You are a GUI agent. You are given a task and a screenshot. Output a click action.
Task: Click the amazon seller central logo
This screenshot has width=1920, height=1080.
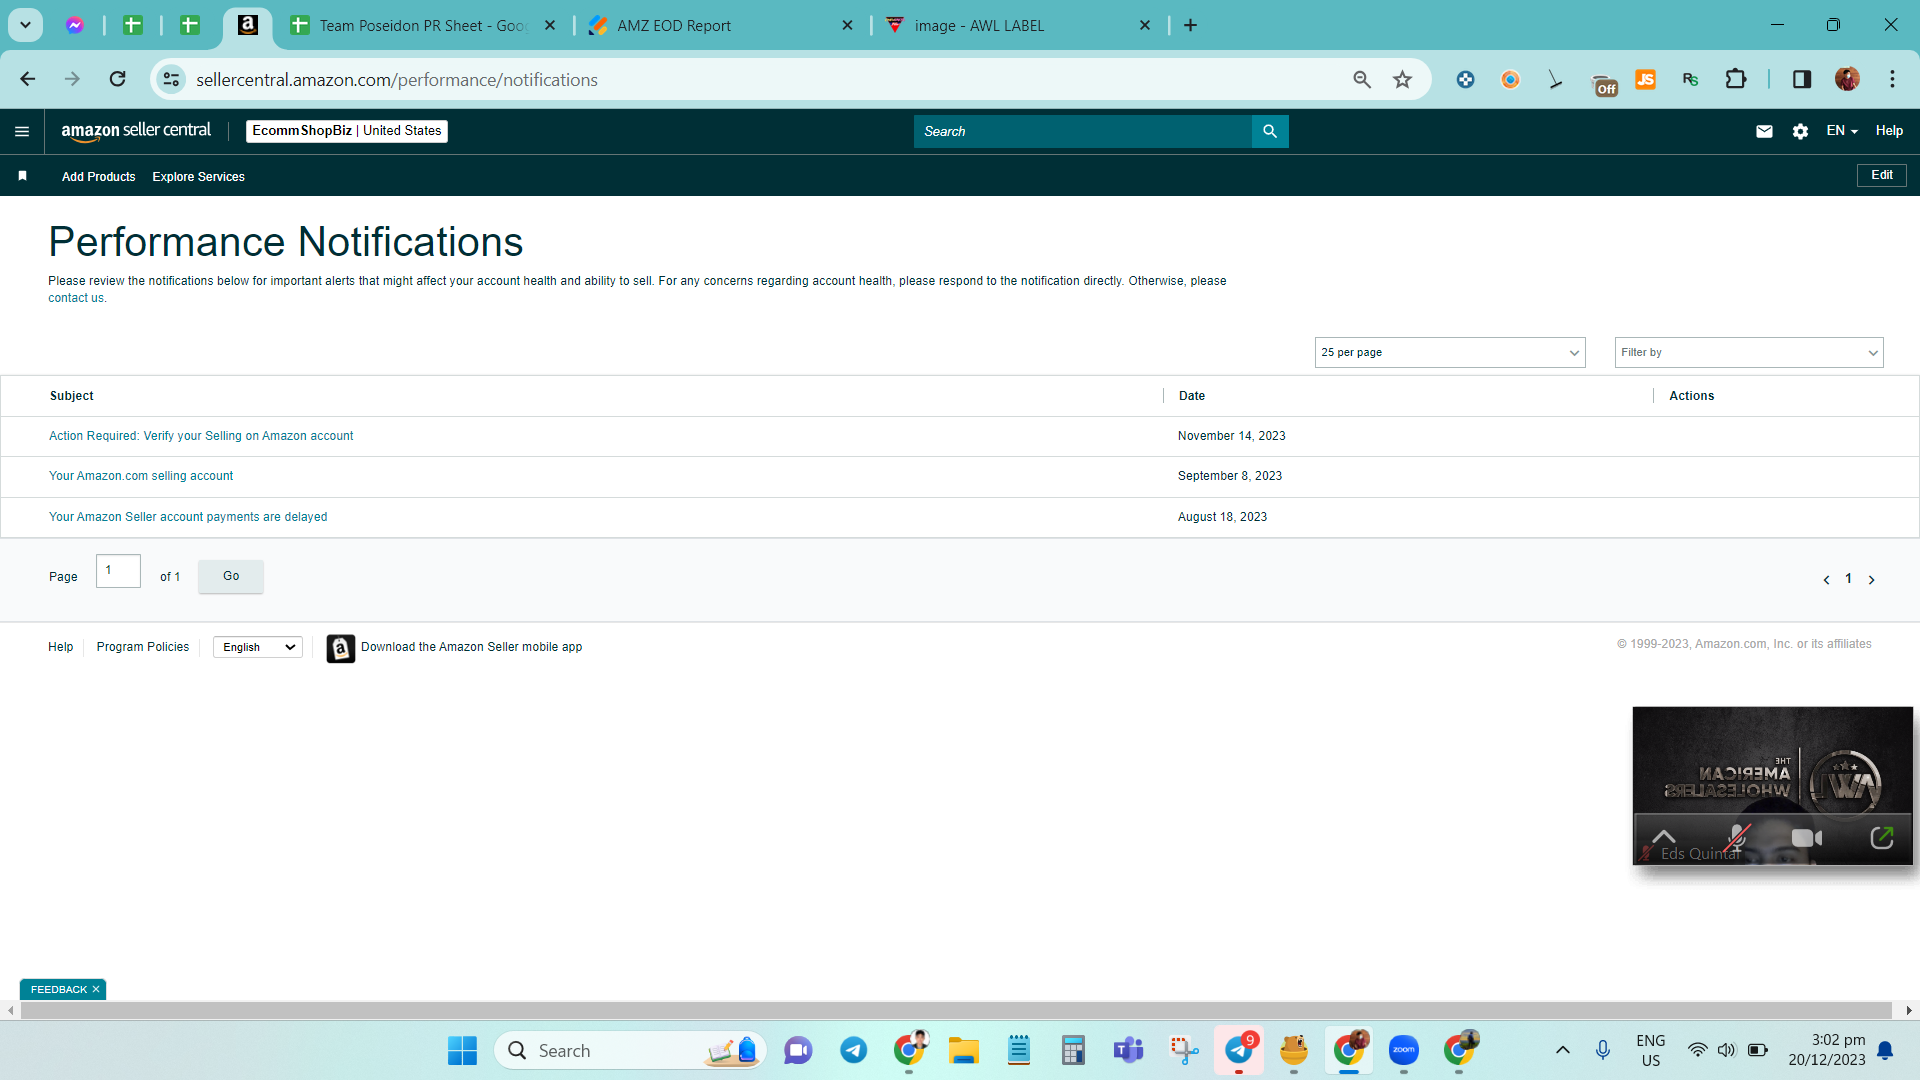tap(136, 131)
